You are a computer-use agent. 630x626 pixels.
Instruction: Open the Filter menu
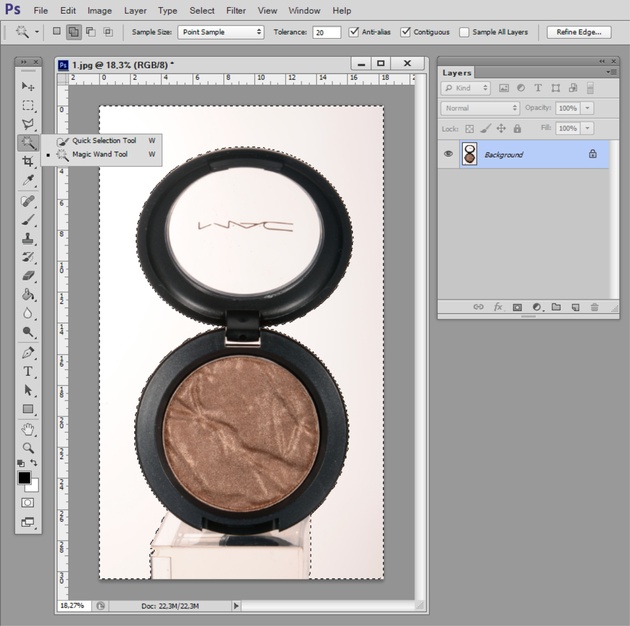pos(236,10)
